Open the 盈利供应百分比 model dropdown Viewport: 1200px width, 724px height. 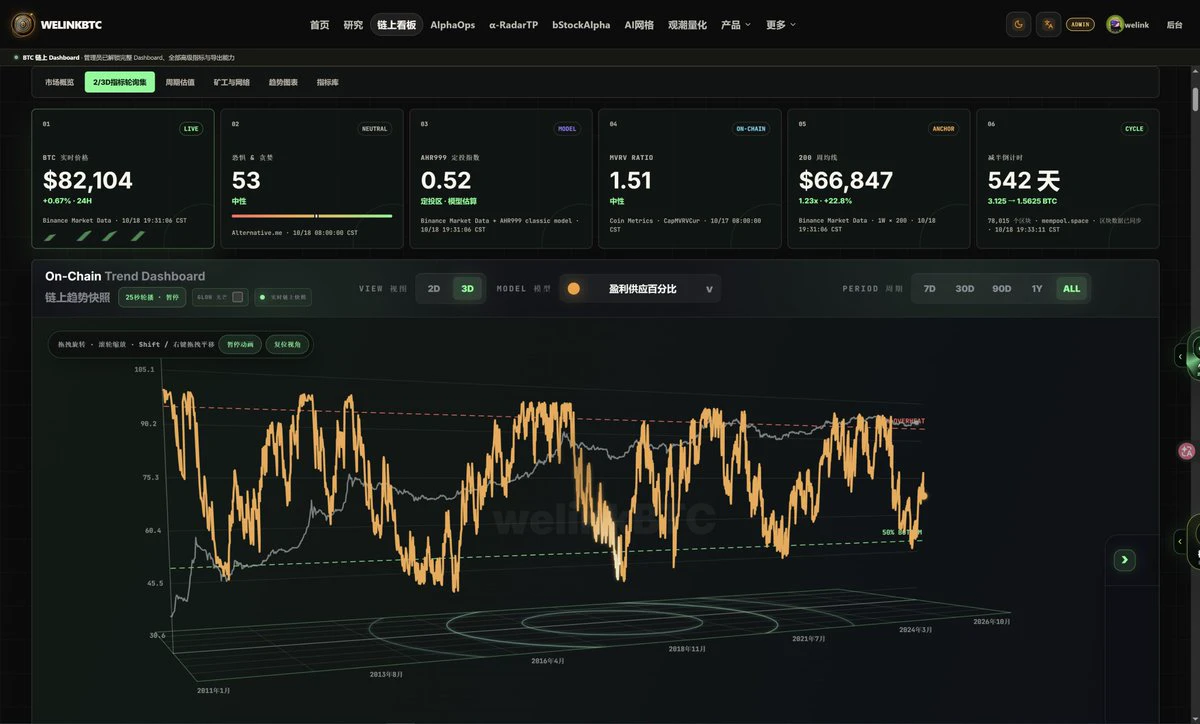640,289
